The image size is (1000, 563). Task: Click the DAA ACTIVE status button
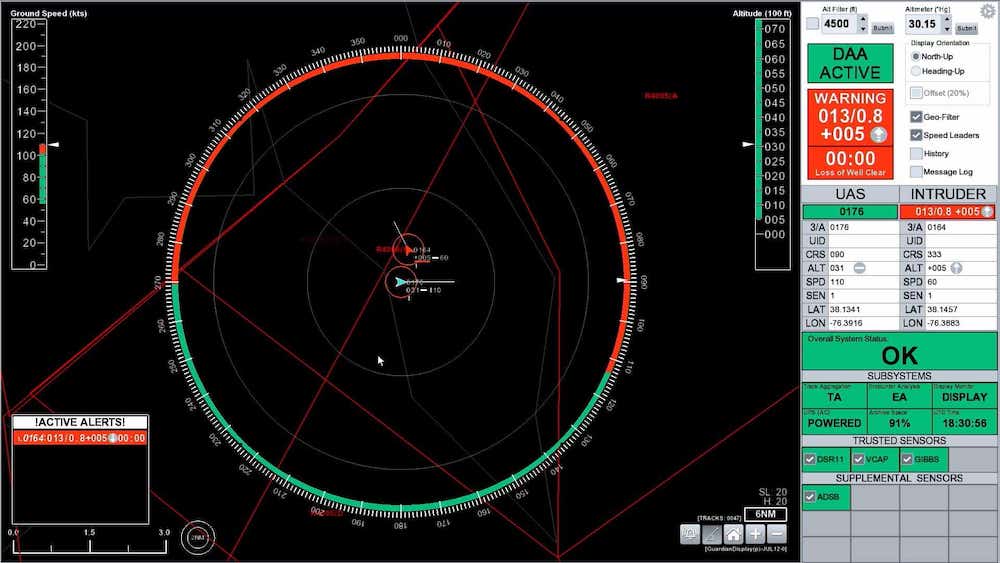point(850,63)
